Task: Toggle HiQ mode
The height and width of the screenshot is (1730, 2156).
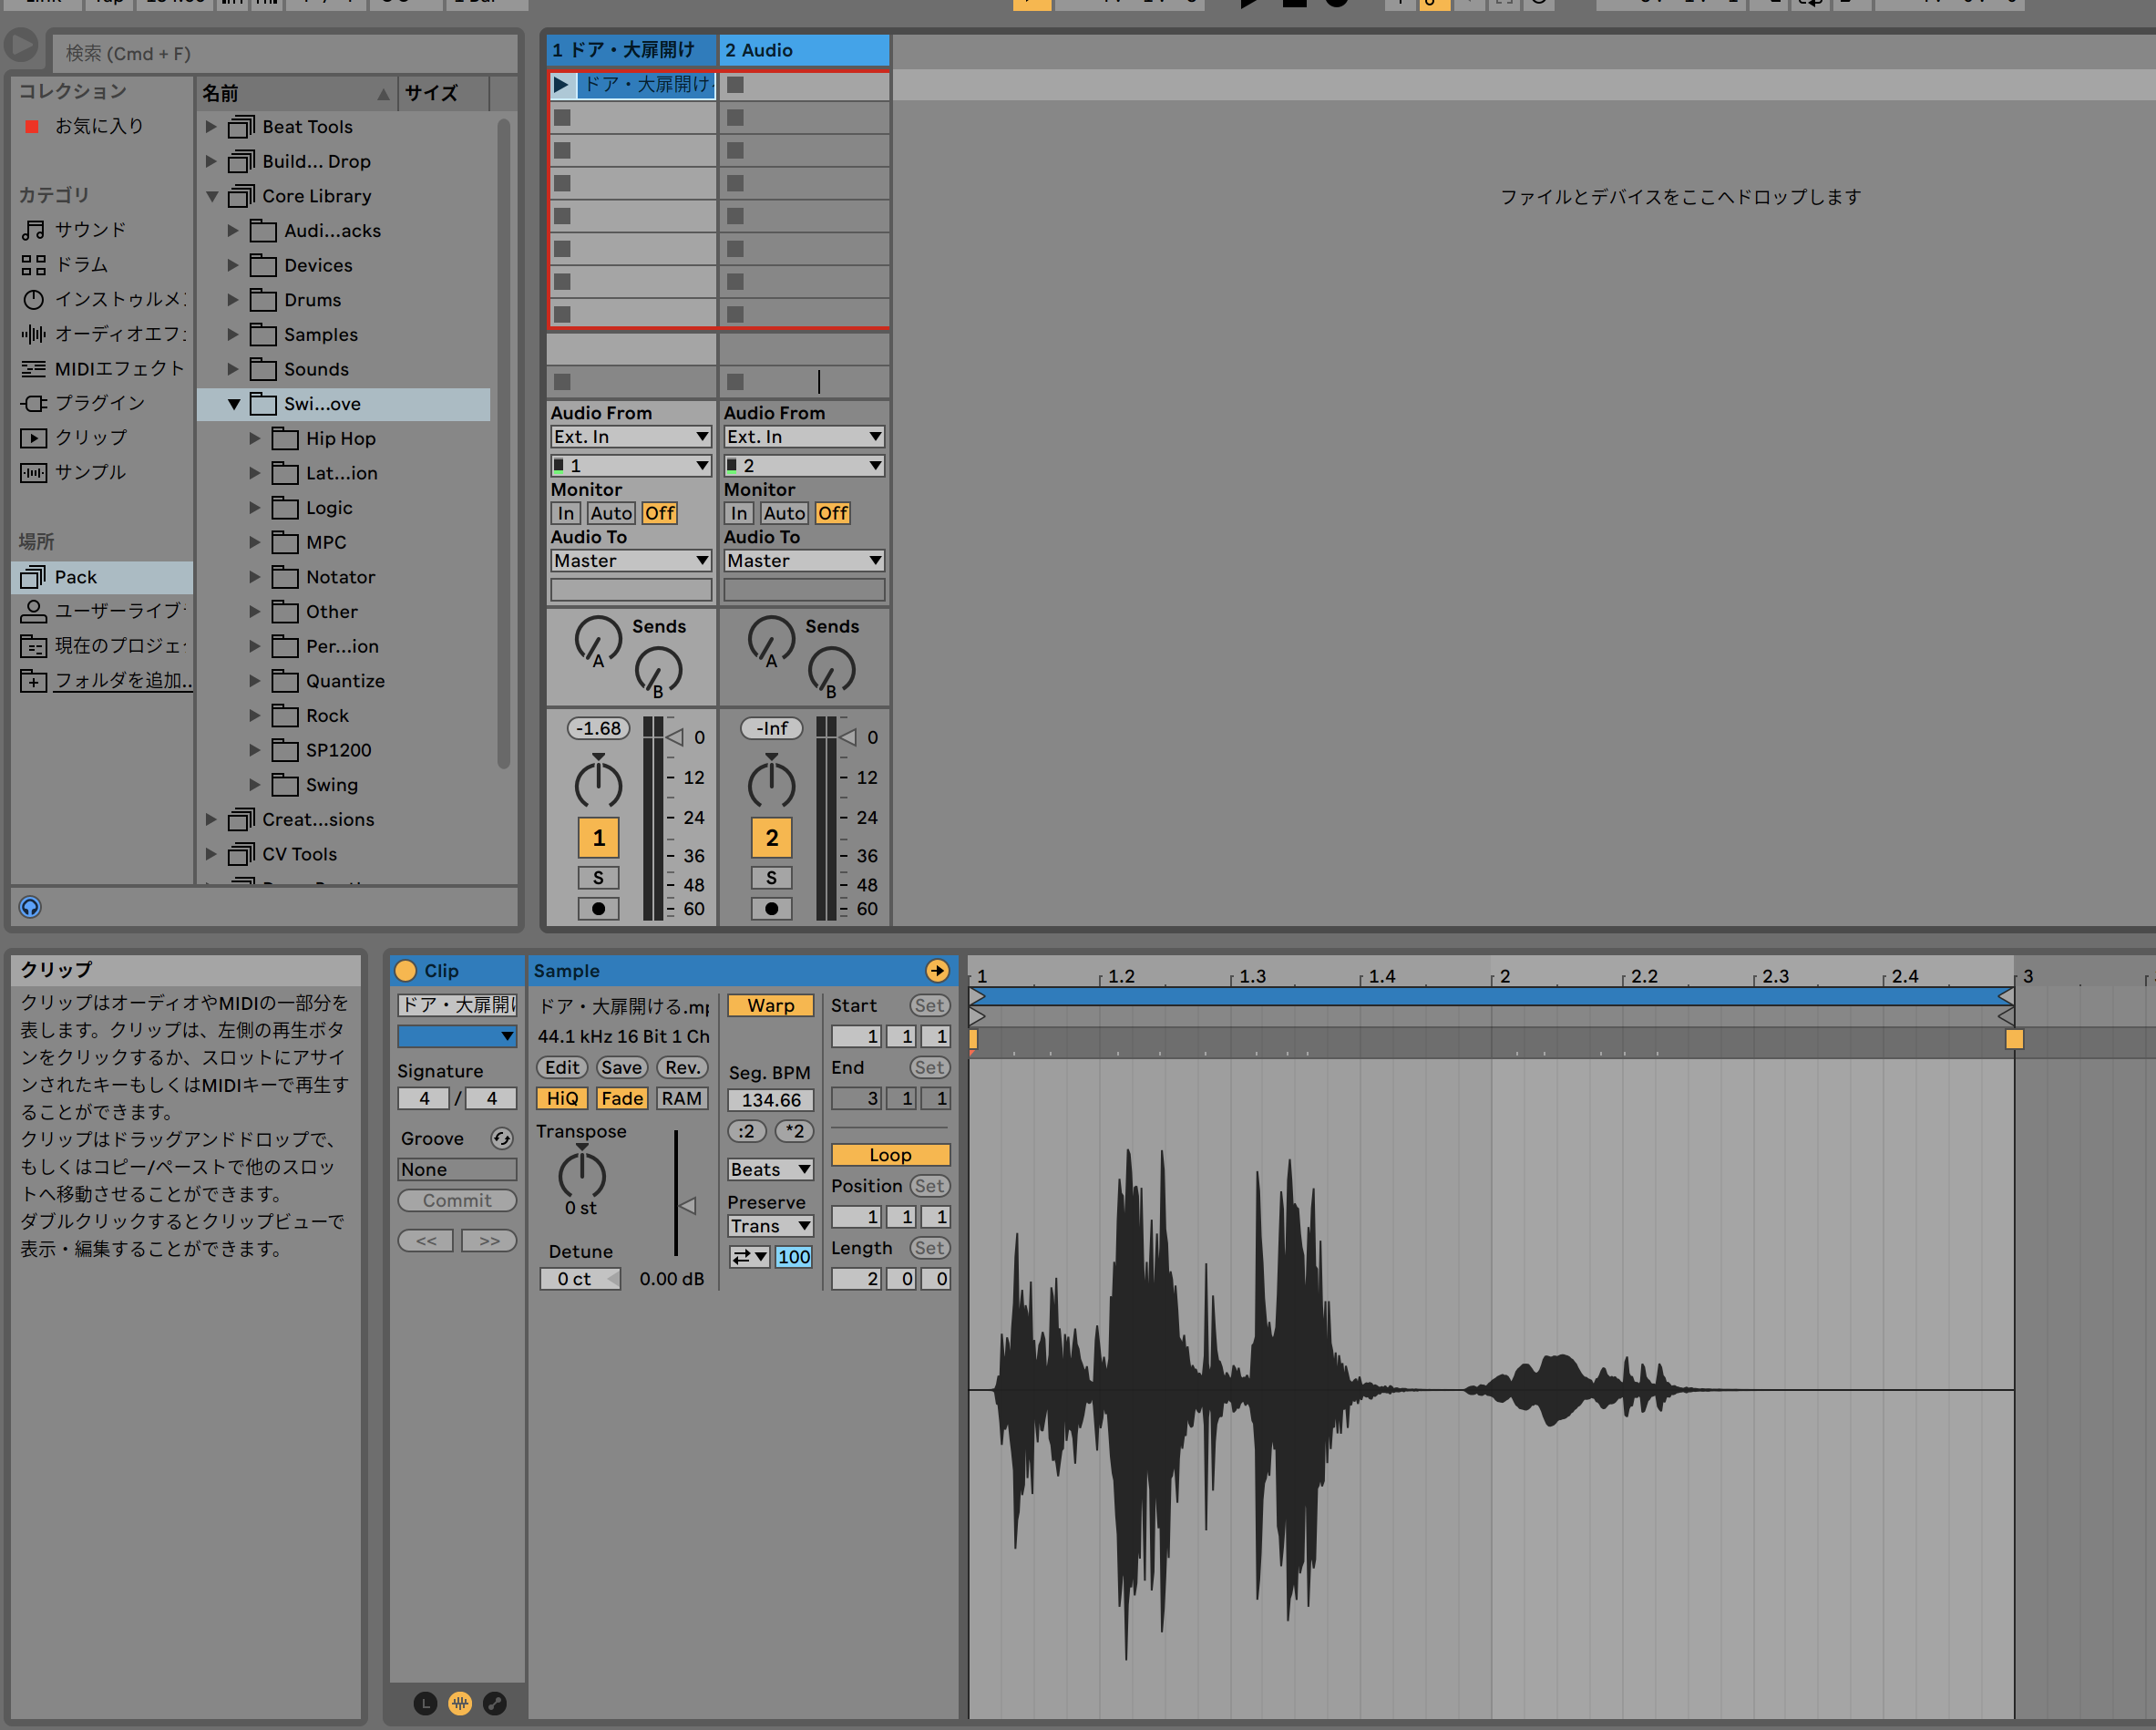Action: 562,1098
